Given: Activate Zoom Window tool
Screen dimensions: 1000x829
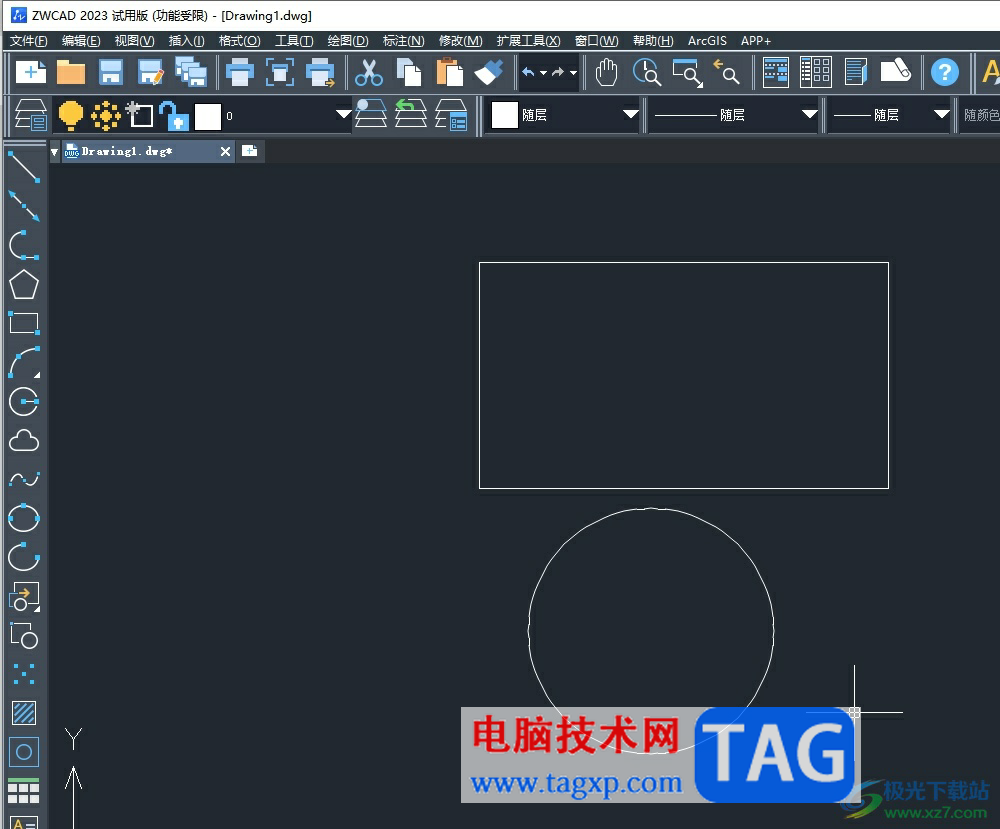Looking at the screenshot, I should pos(688,72).
